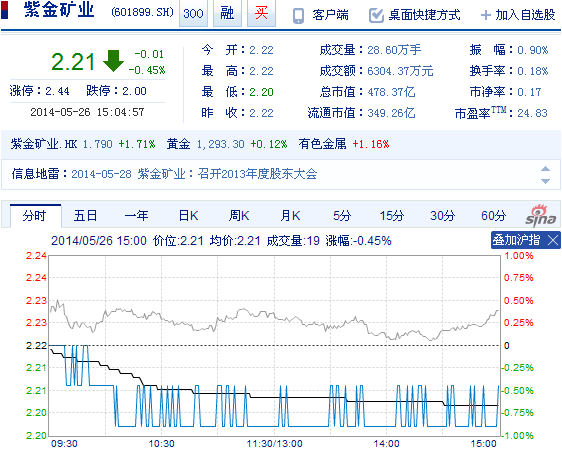Click the 最低 value 2.20
Viewport: 562px width, 450px height.
click(x=261, y=92)
